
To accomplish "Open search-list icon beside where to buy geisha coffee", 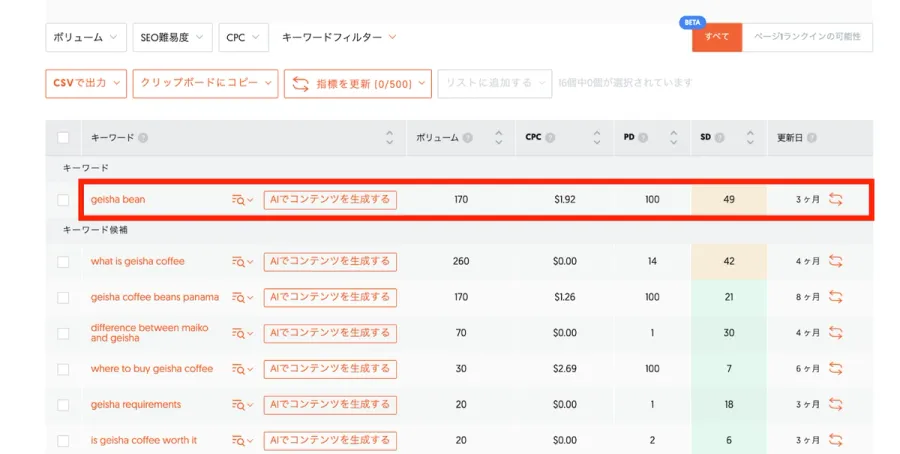I will 242,369.
